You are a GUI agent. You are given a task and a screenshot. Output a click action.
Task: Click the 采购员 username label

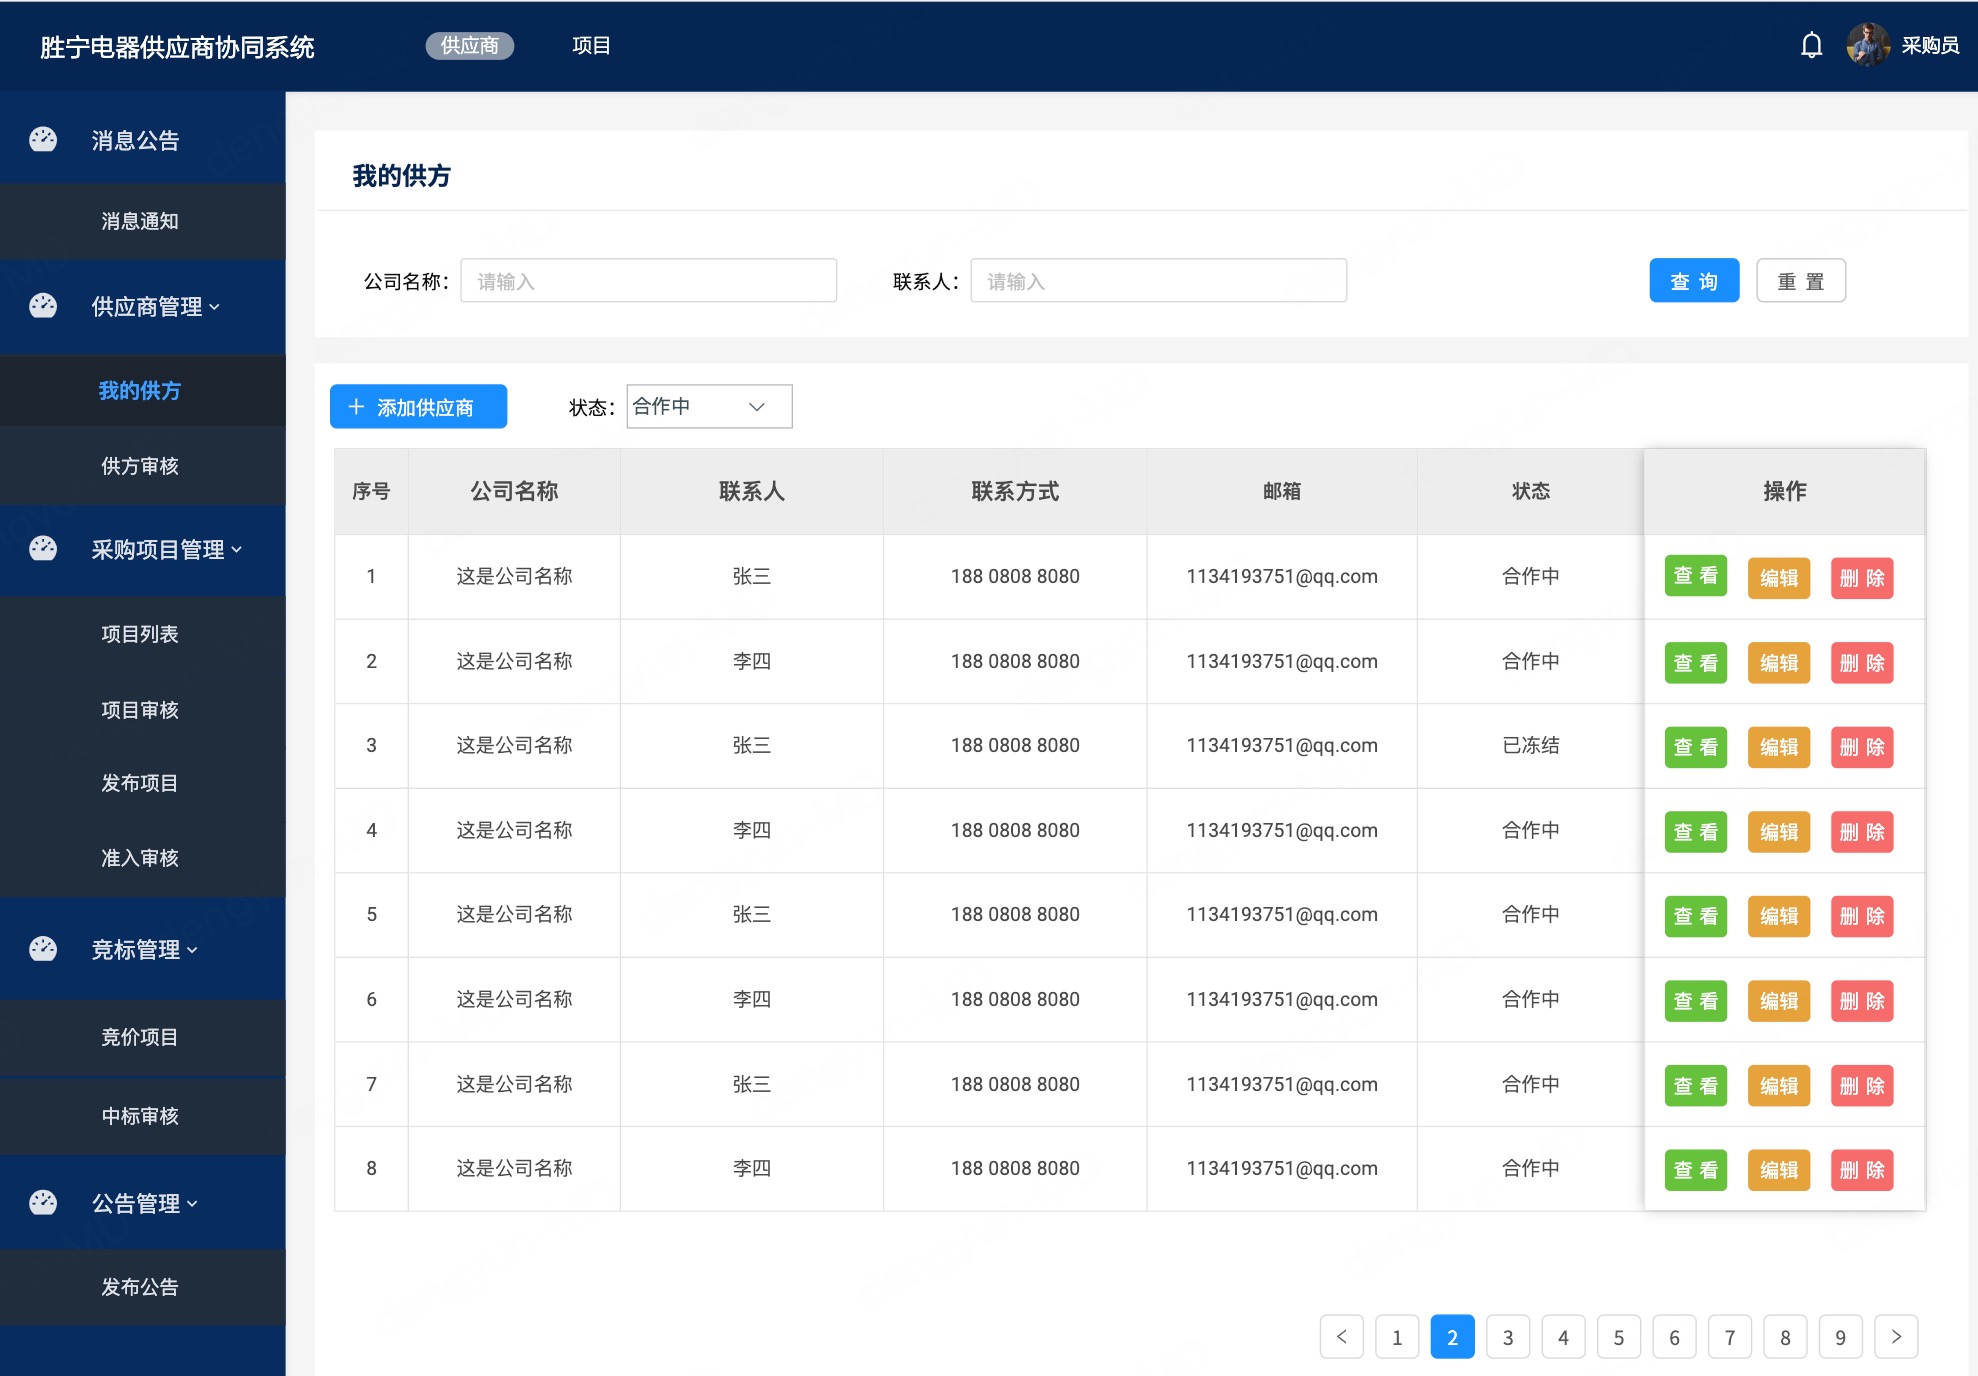(1929, 46)
